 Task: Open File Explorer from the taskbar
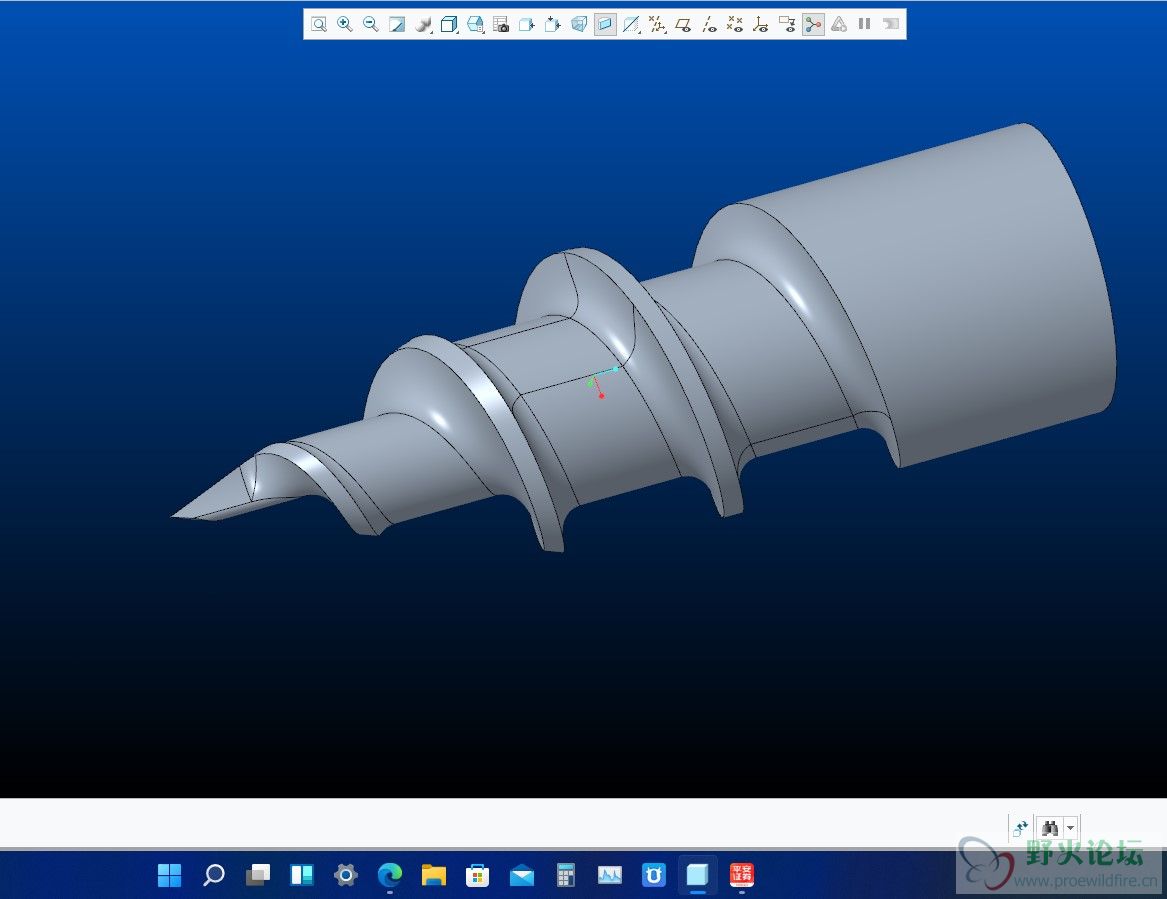(433, 874)
